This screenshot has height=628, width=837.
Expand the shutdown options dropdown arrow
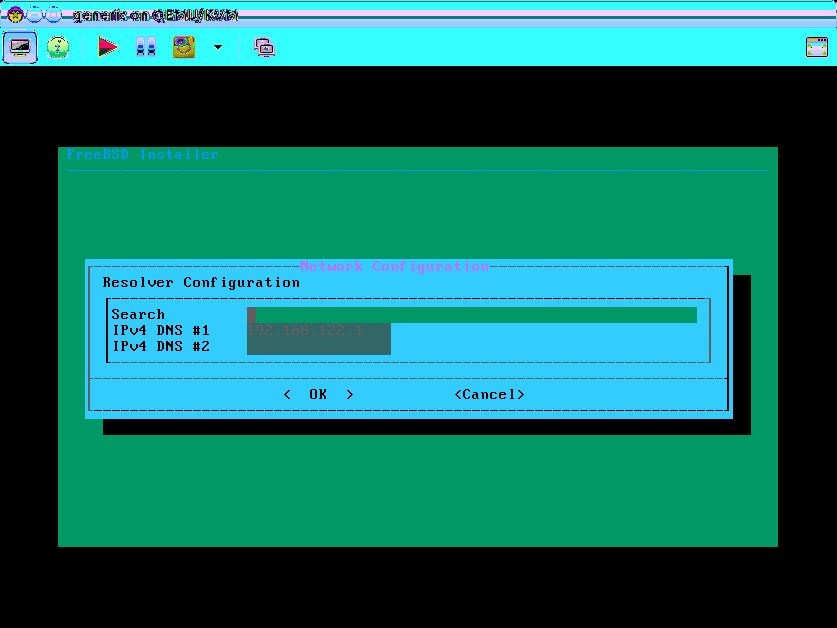coord(218,47)
